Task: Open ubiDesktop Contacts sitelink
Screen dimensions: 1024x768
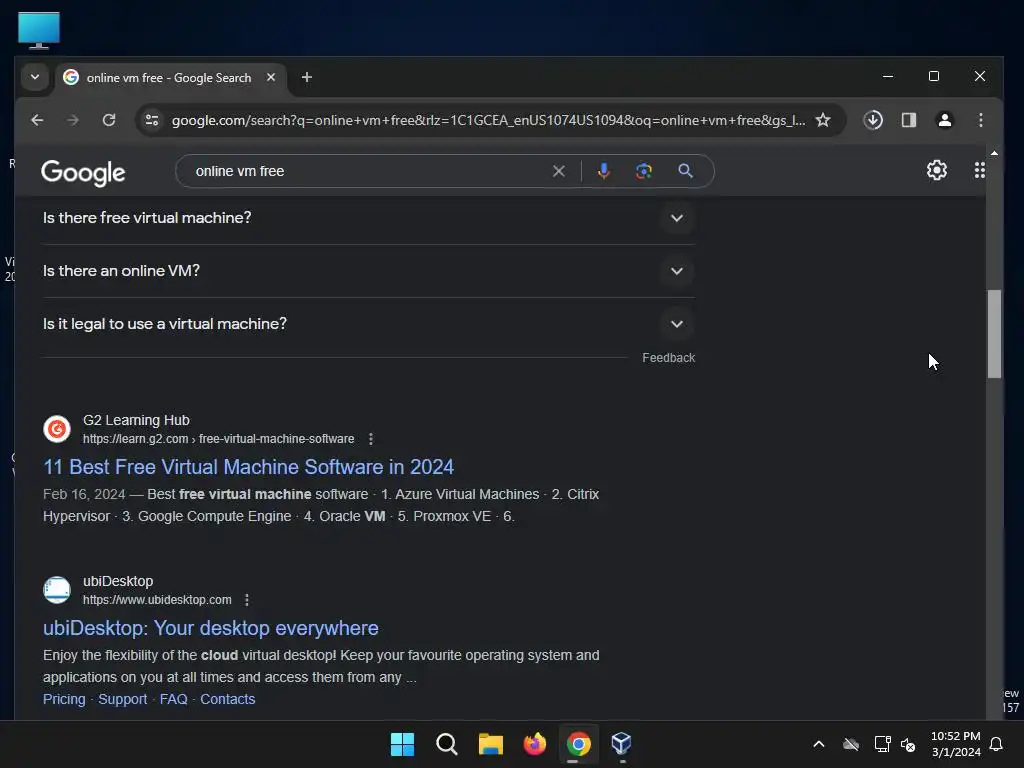Action: (x=227, y=699)
